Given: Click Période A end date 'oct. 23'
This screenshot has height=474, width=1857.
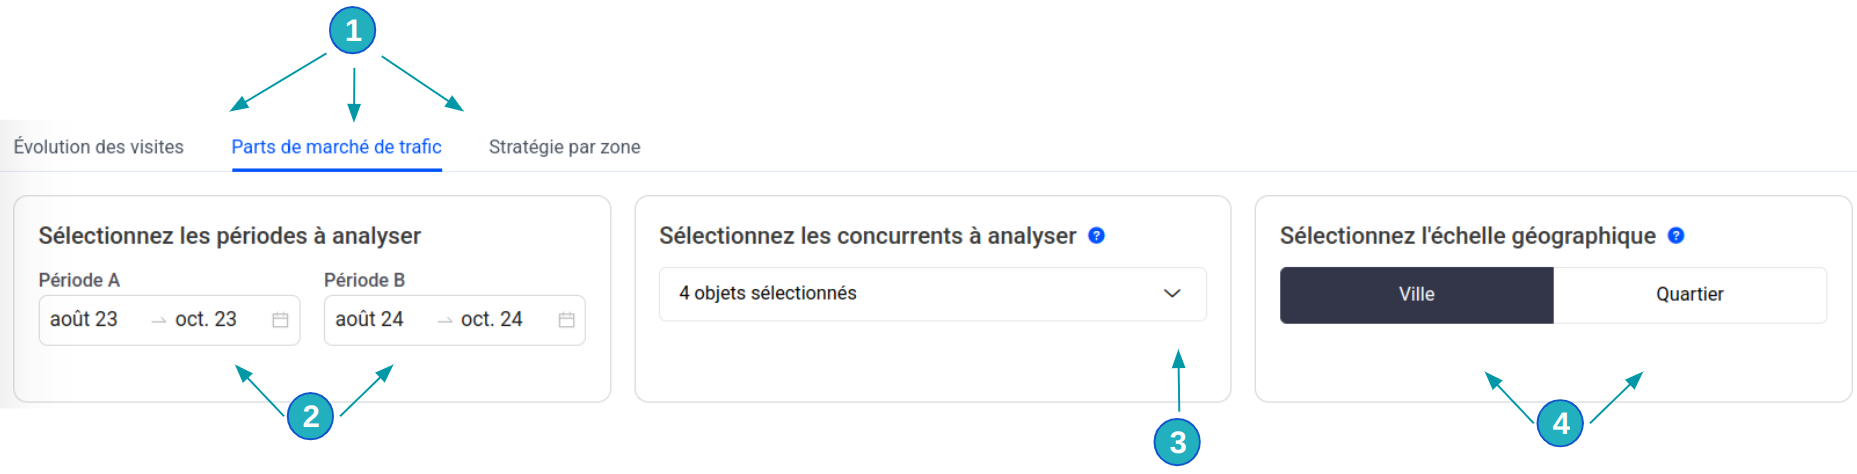Looking at the screenshot, I should point(206,320).
